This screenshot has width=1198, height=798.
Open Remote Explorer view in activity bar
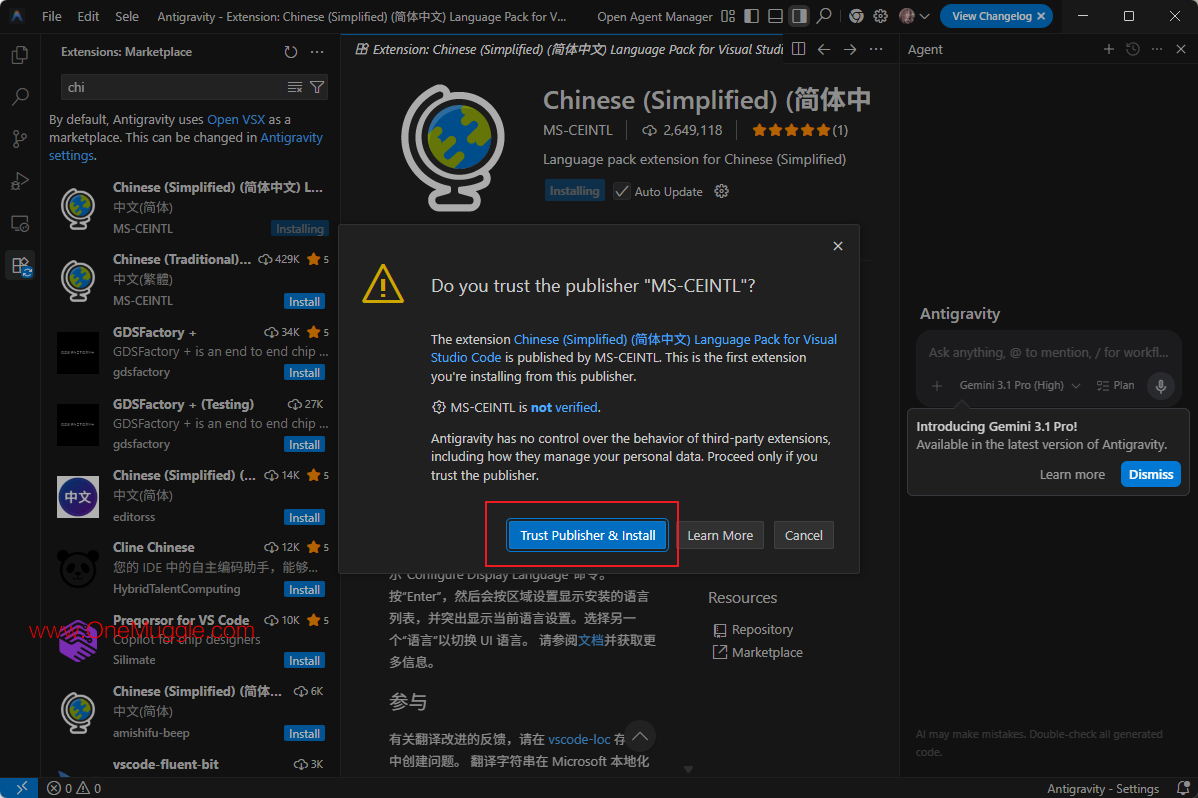21,223
